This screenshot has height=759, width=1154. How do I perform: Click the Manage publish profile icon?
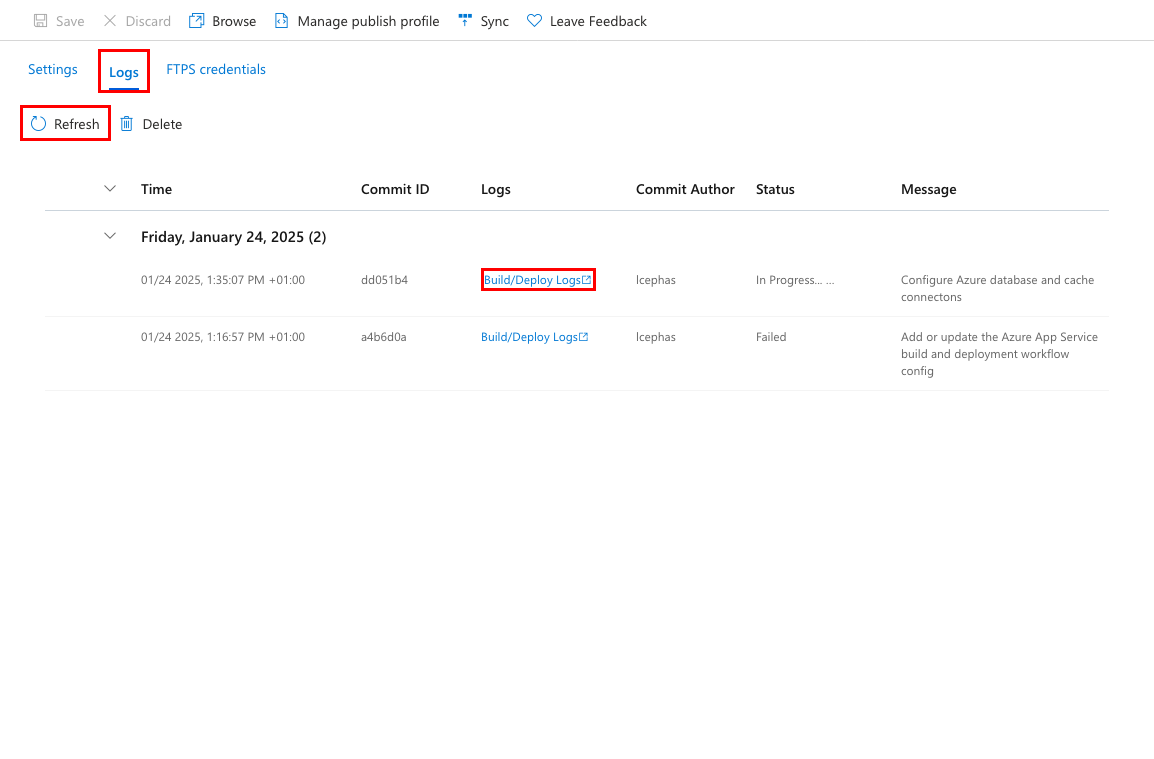[281, 20]
